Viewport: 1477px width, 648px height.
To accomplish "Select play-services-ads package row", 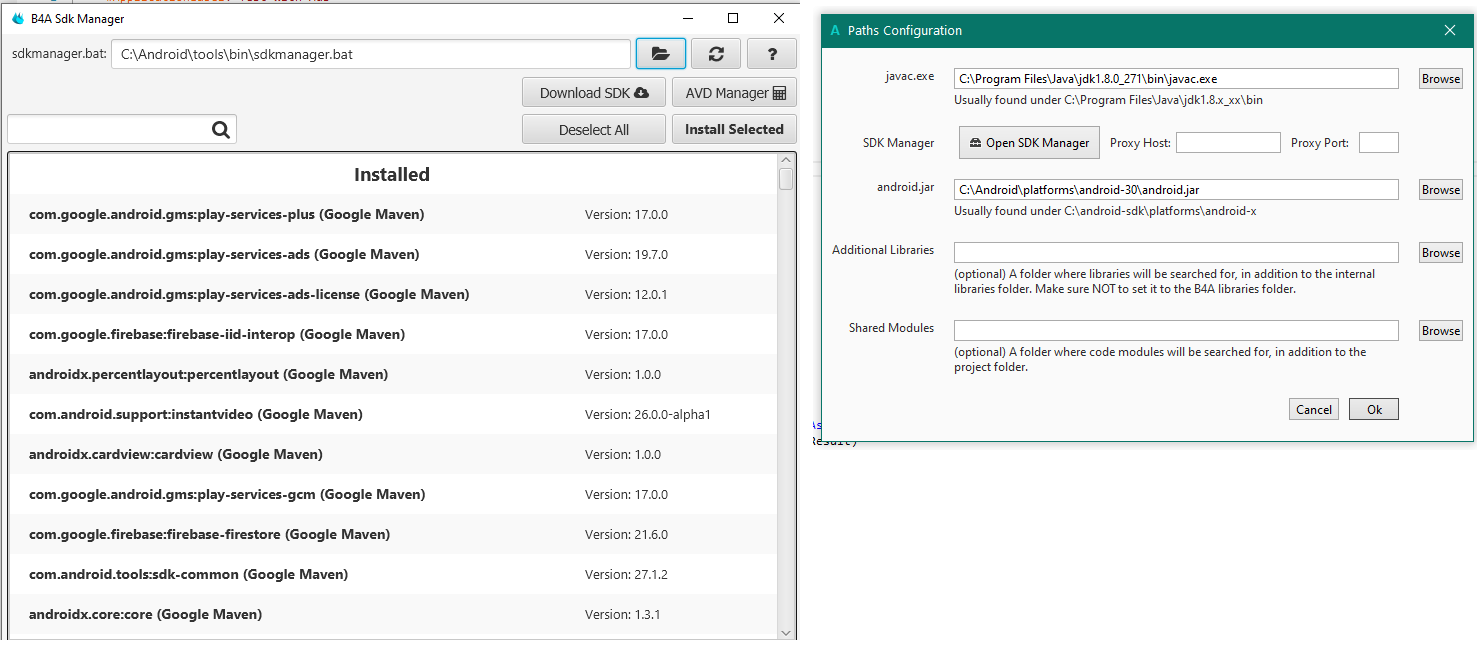I will (x=392, y=254).
